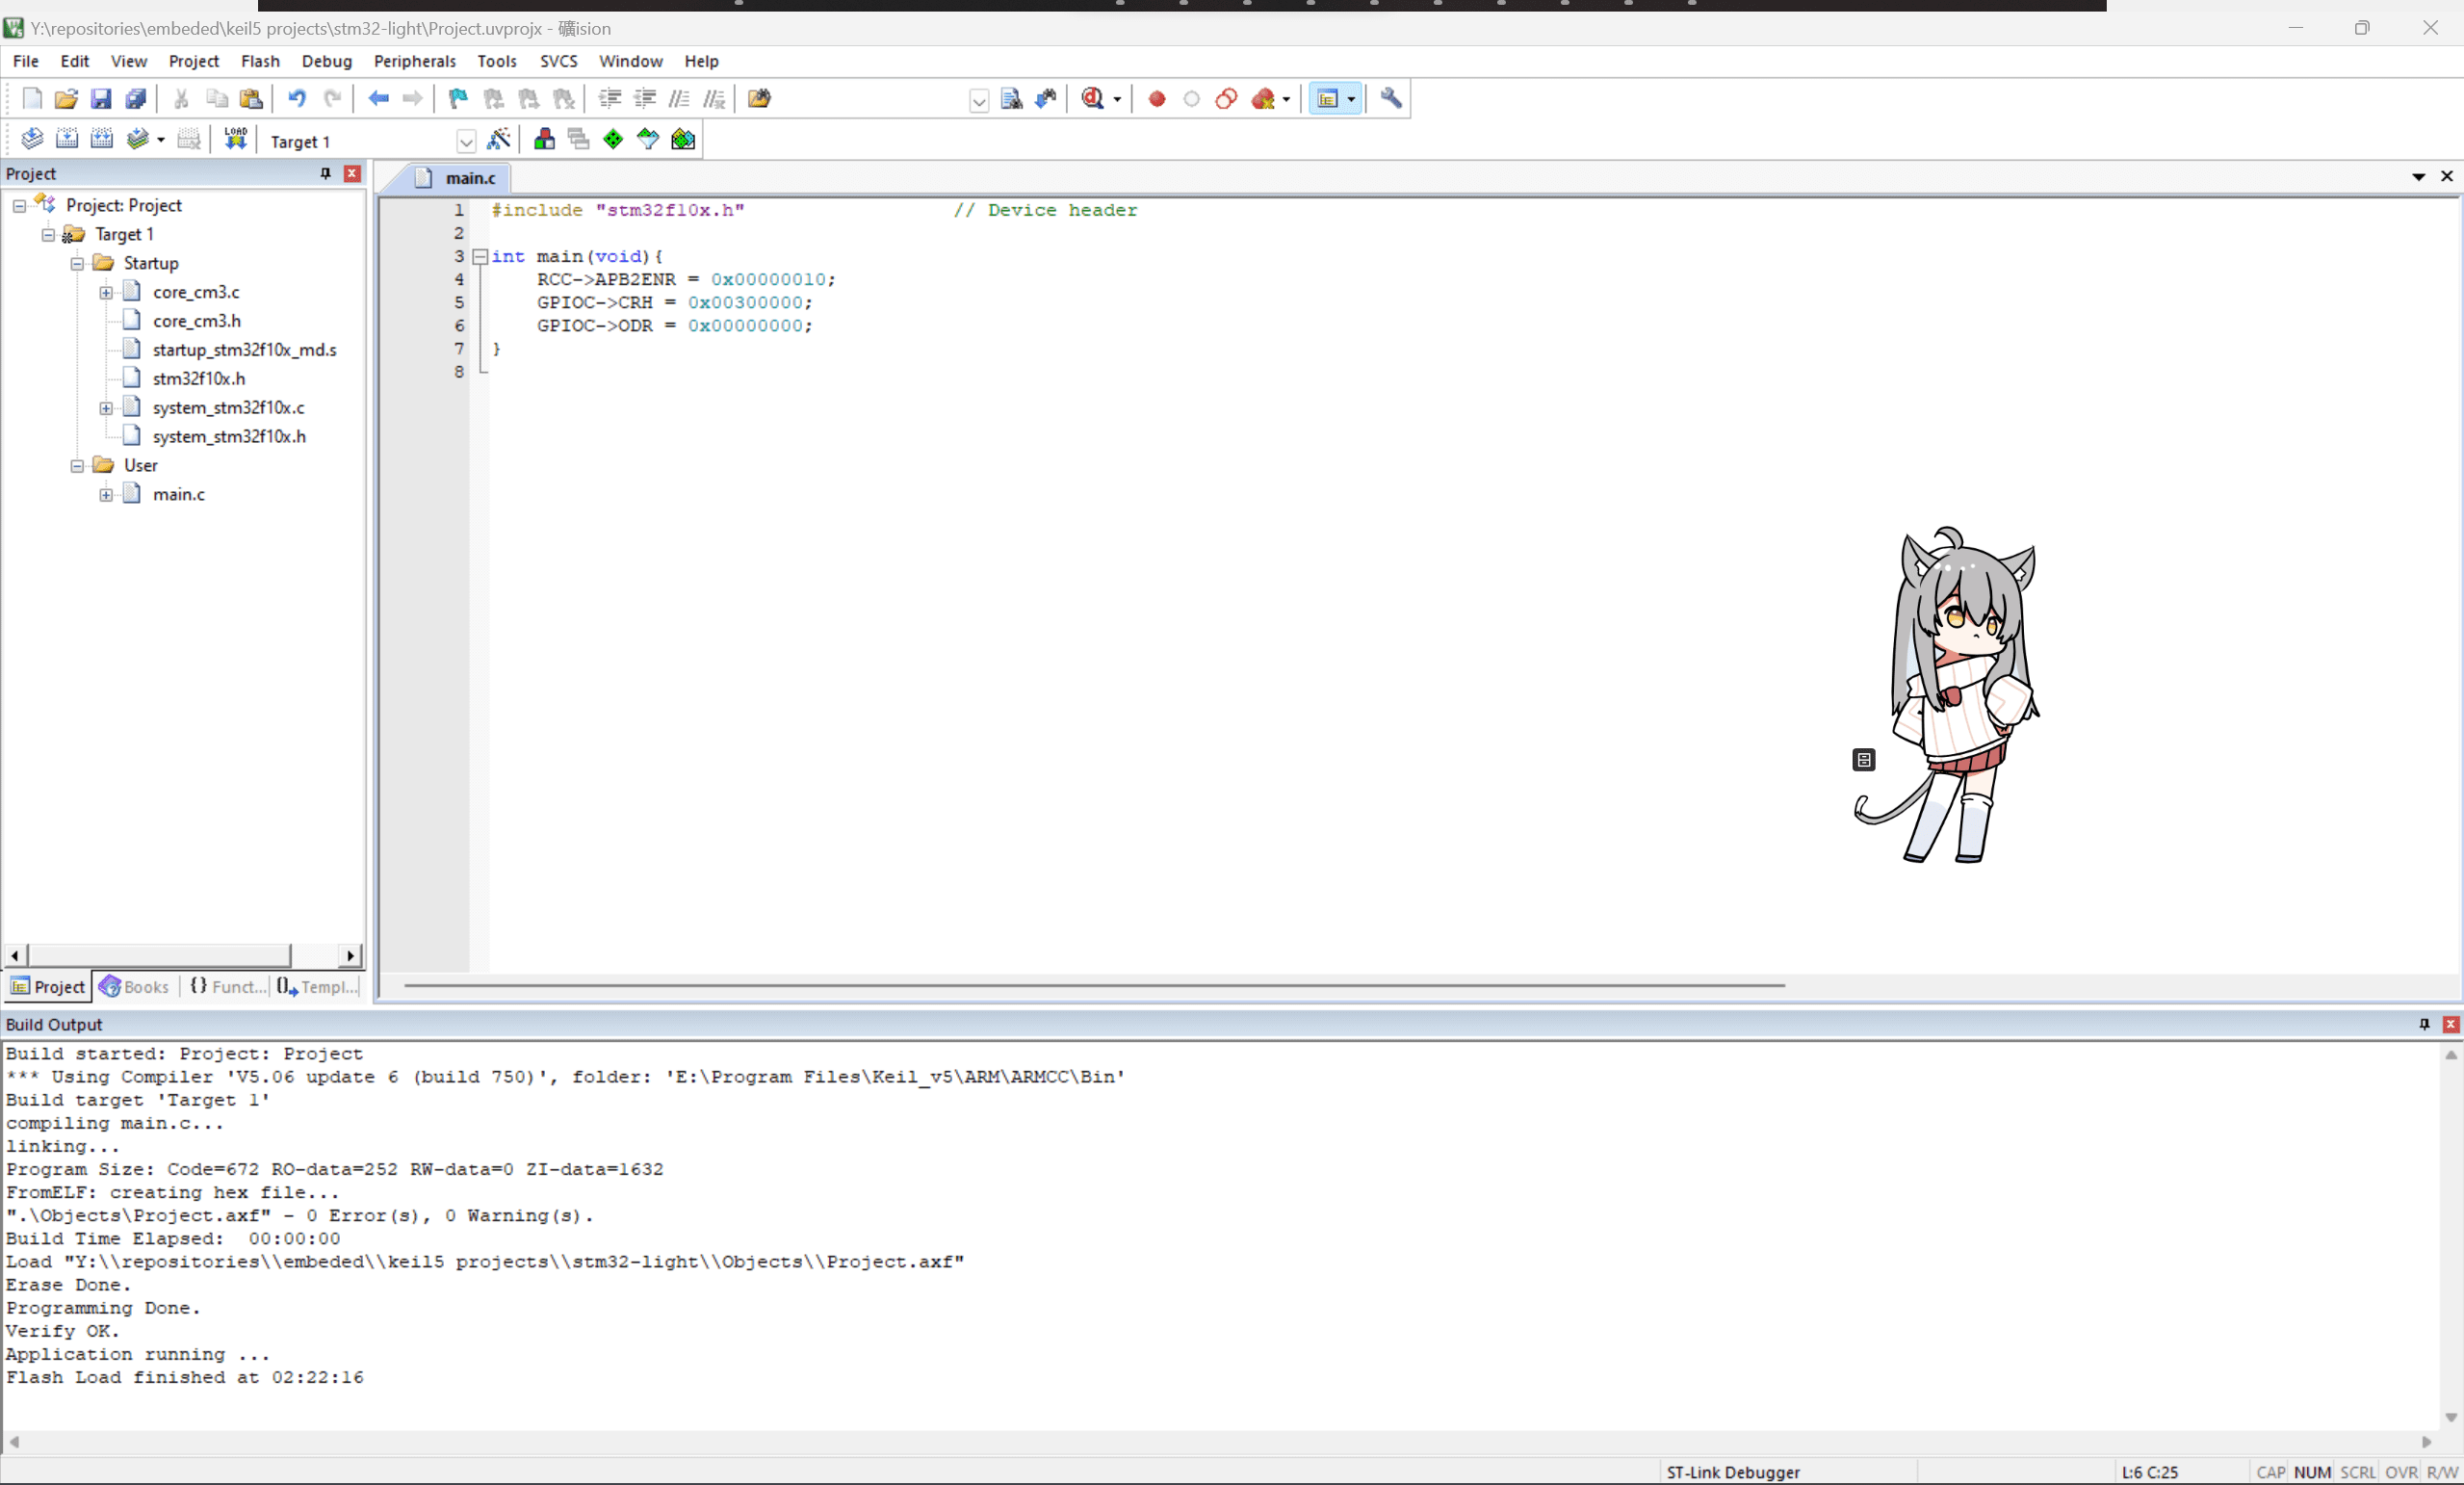Close the active editor tab
Screen dimensions: 2464x1485
2447,176
